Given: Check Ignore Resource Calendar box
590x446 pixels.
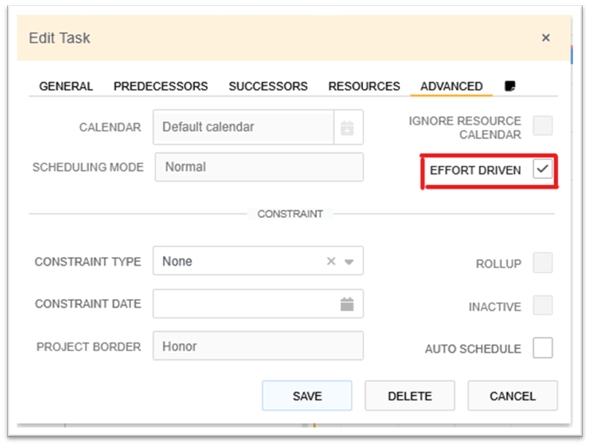Looking at the screenshot, I should (543, 125).
